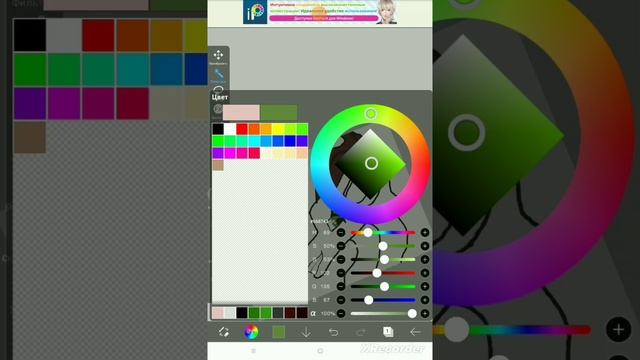640x360 pixels.
Task: Redo using the grayed redo arrow
Action: click(x=360, y=332)
